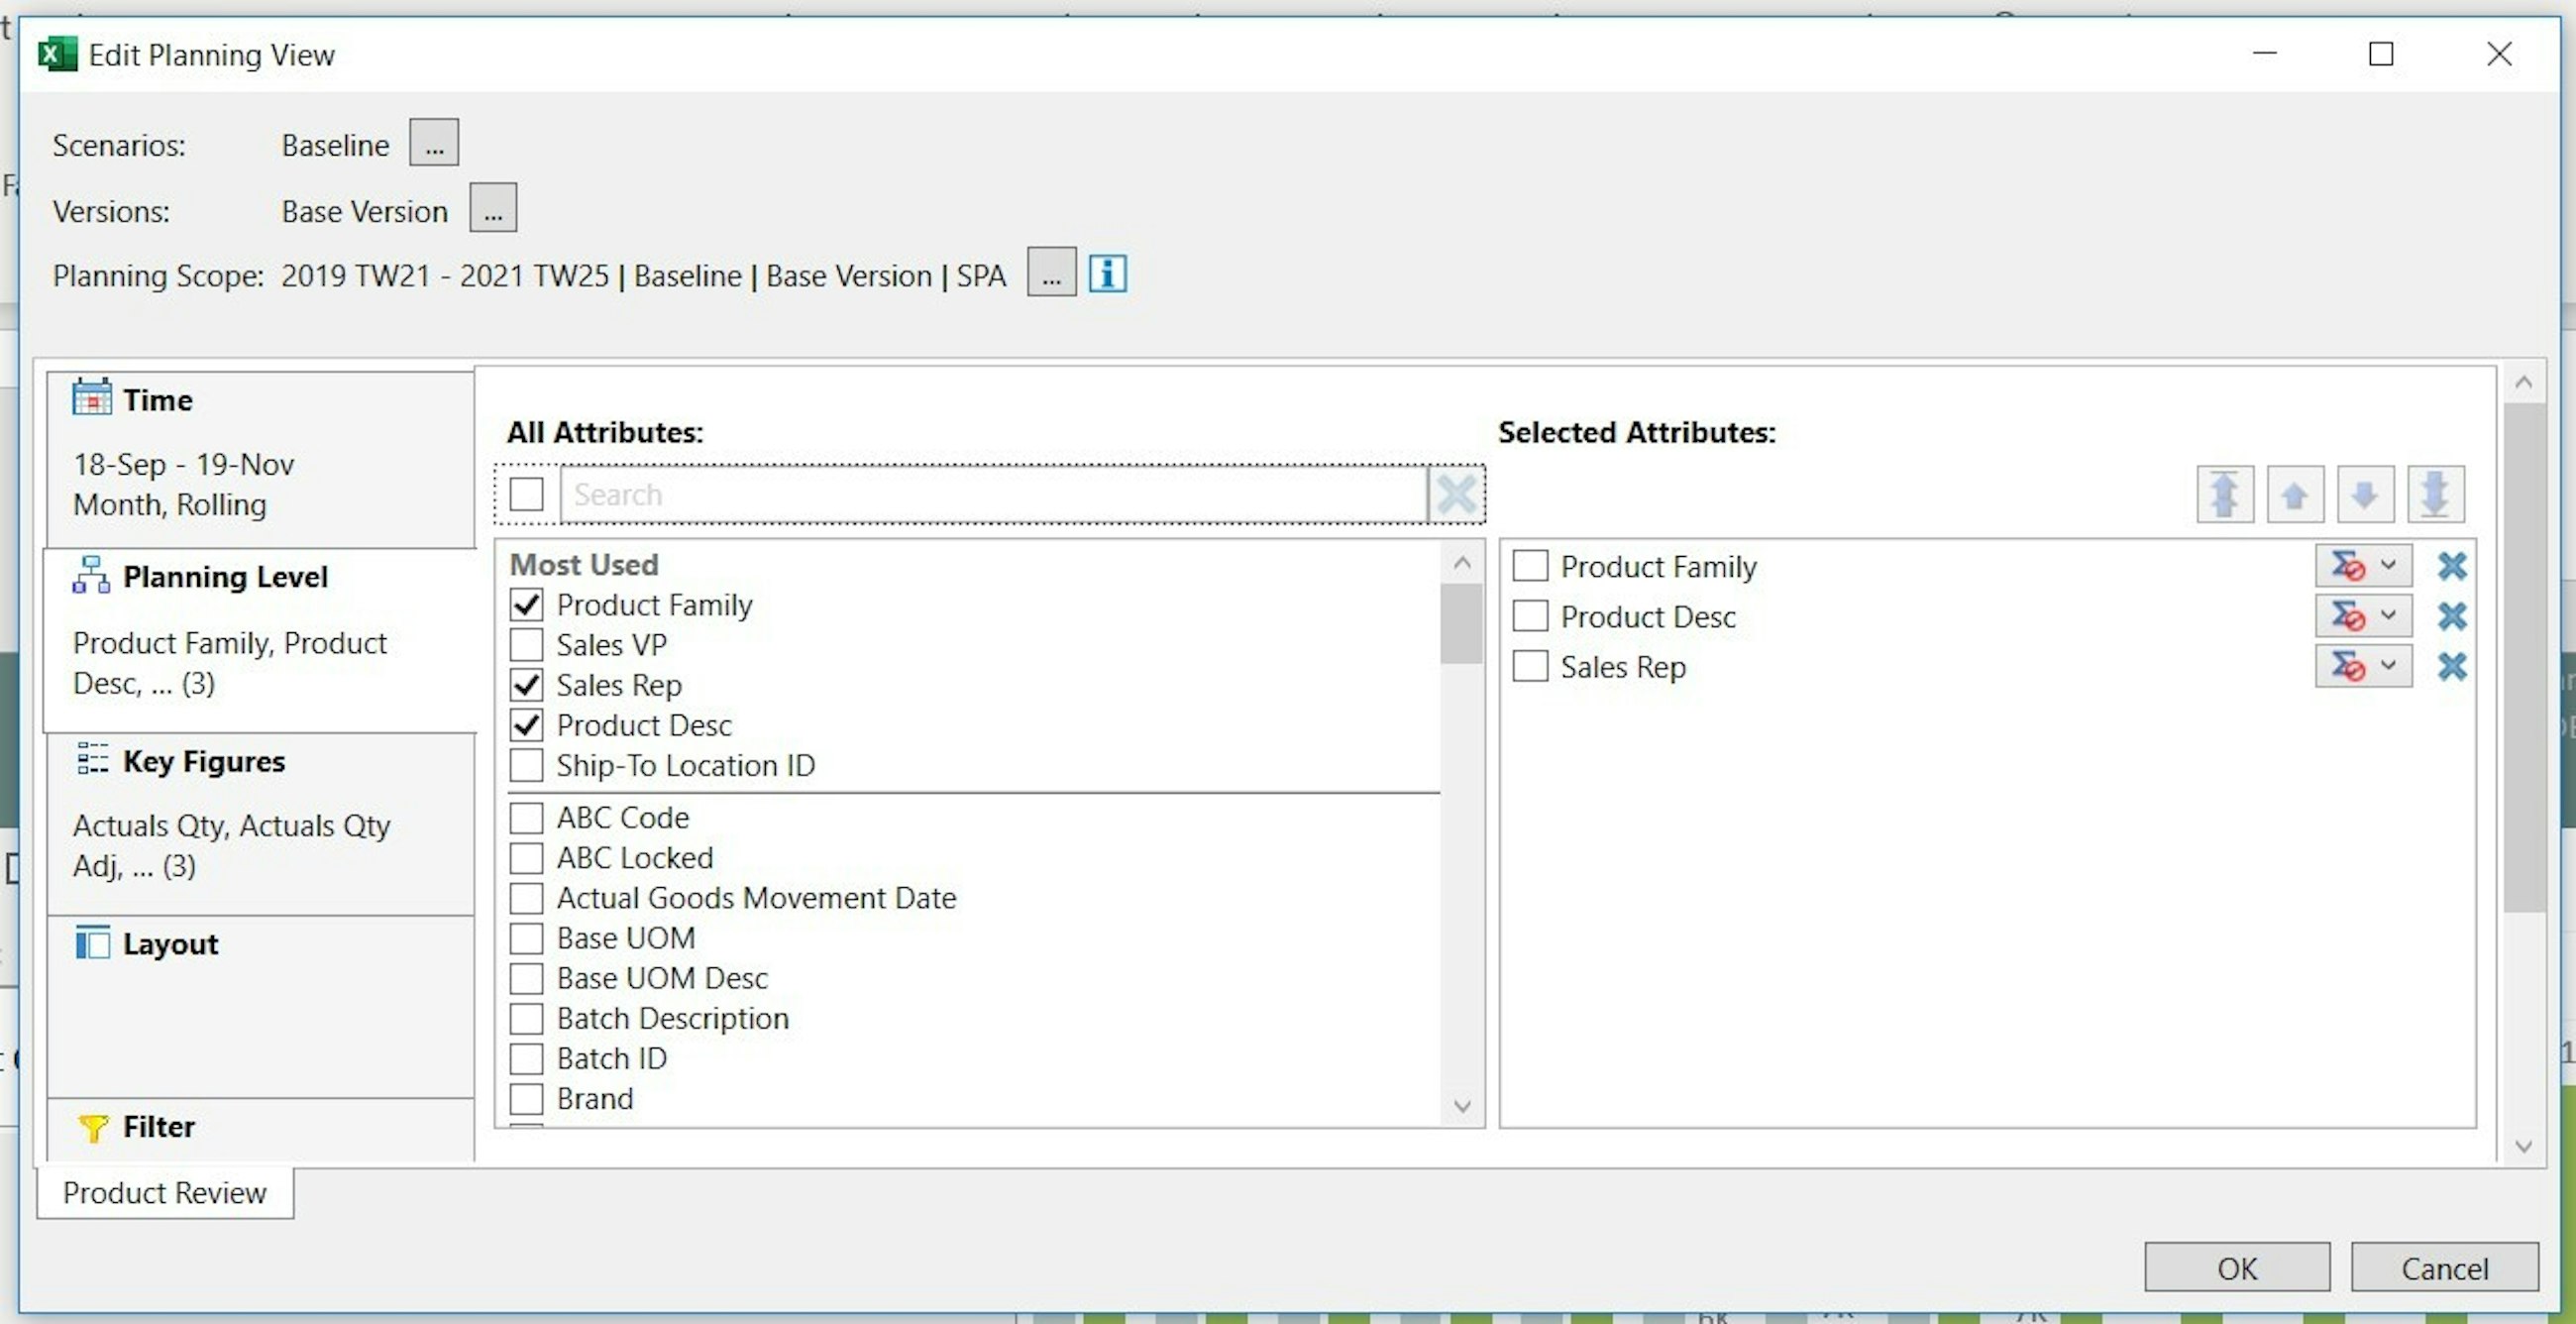2576x1324 pixels.
Task: Click the move-down arrow icon
Action: [x=2365, y=493]
